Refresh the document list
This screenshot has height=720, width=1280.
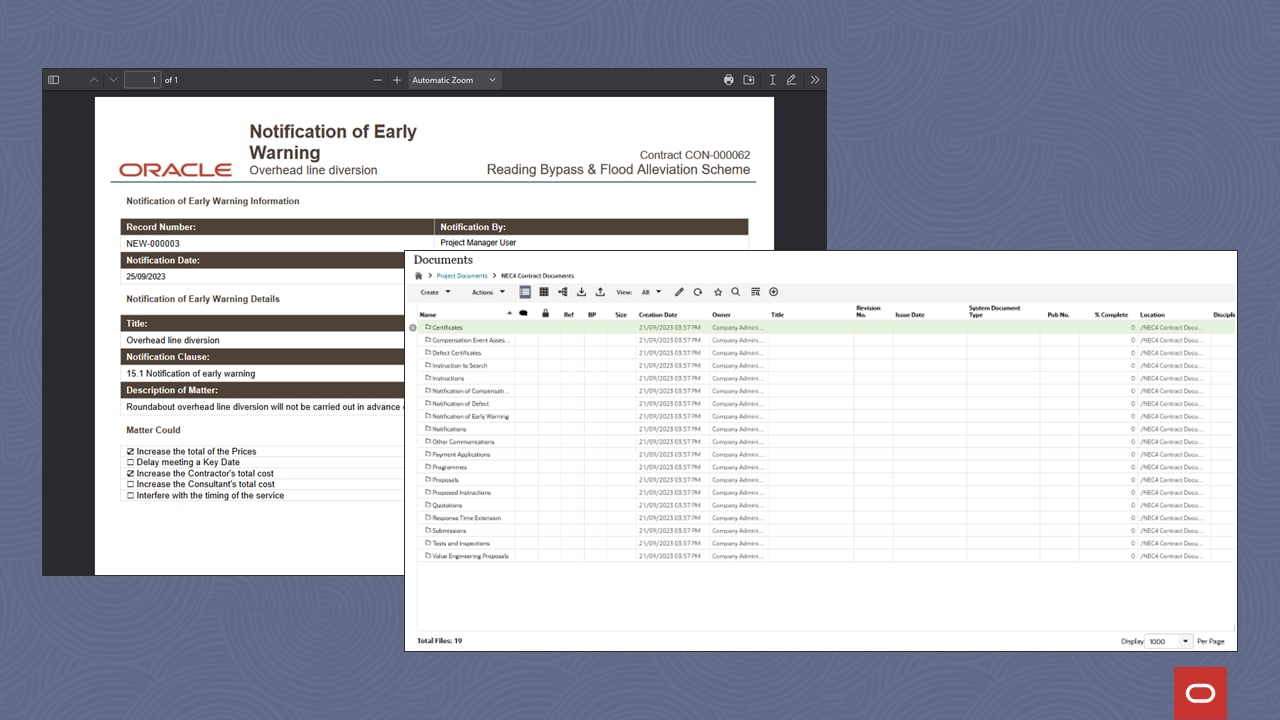point(698,291)
